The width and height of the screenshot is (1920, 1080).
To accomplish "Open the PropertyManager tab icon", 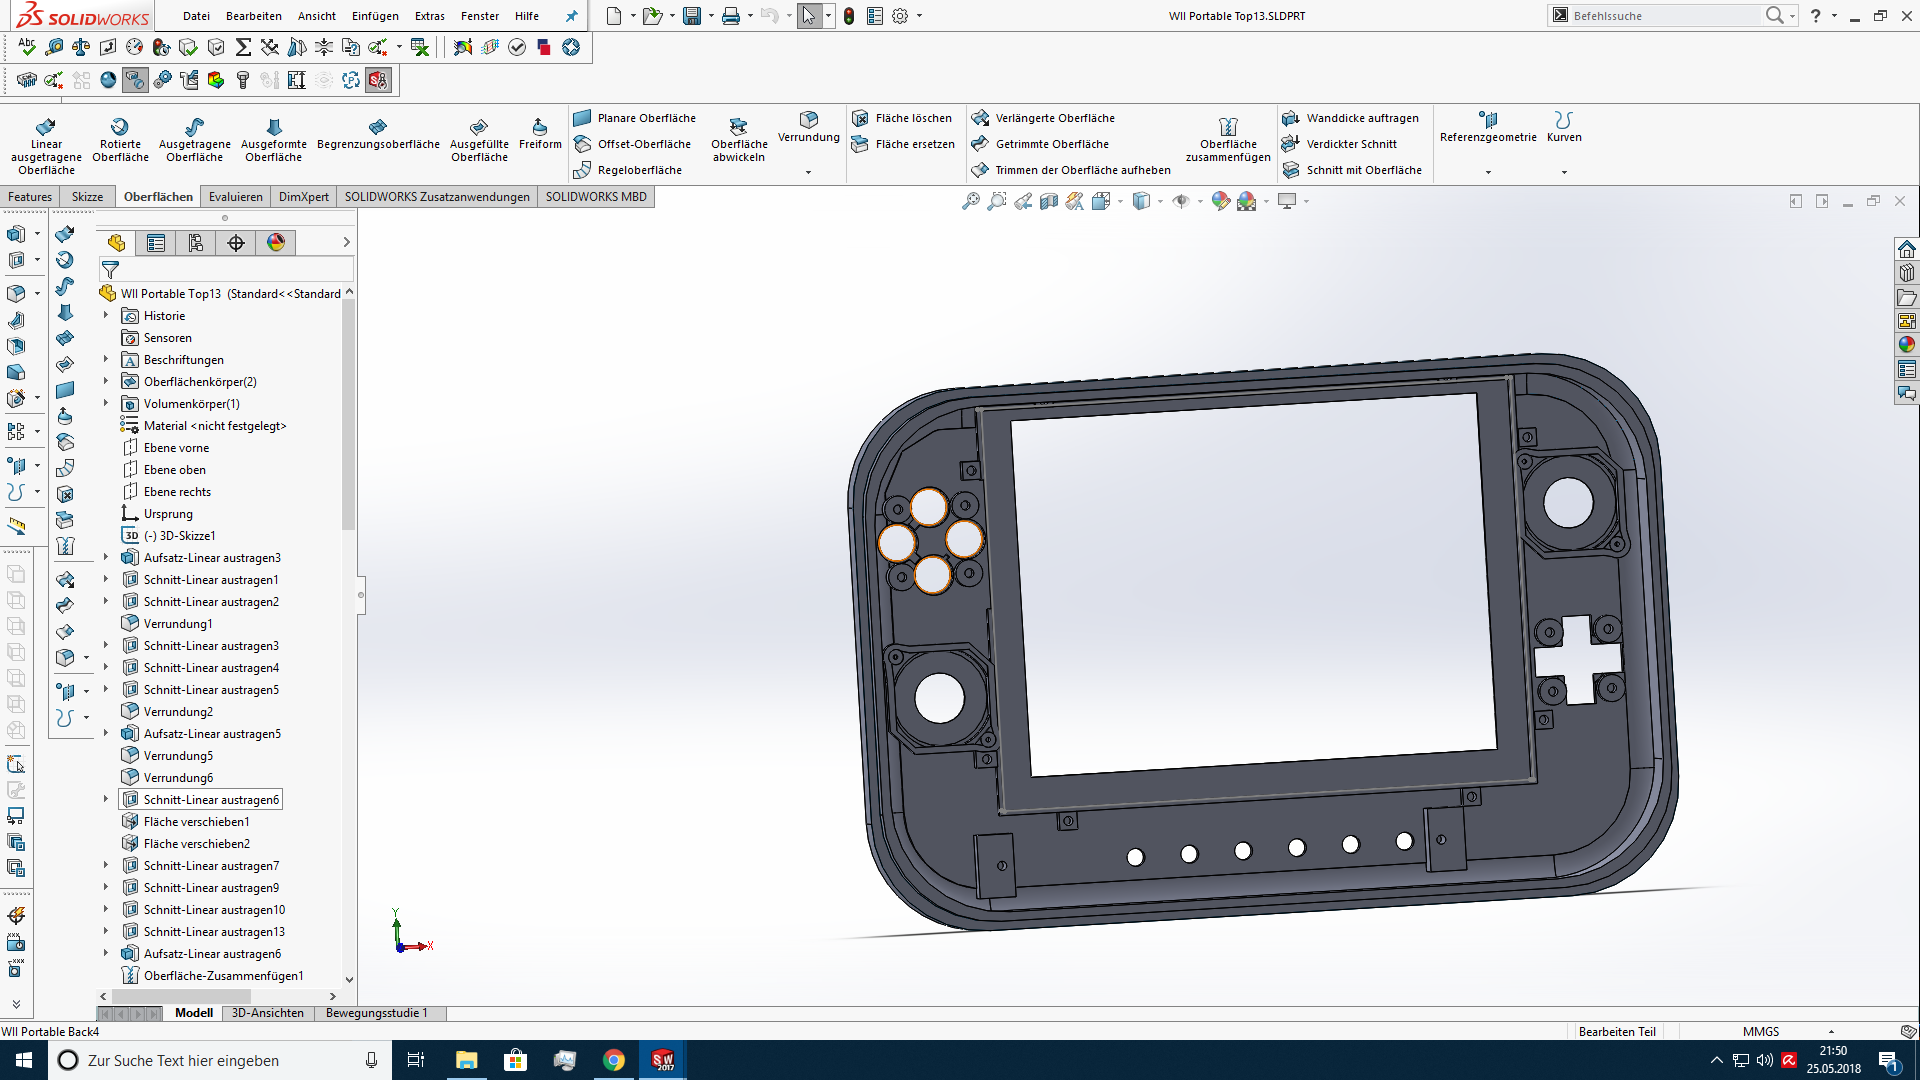I will point(156,243).
